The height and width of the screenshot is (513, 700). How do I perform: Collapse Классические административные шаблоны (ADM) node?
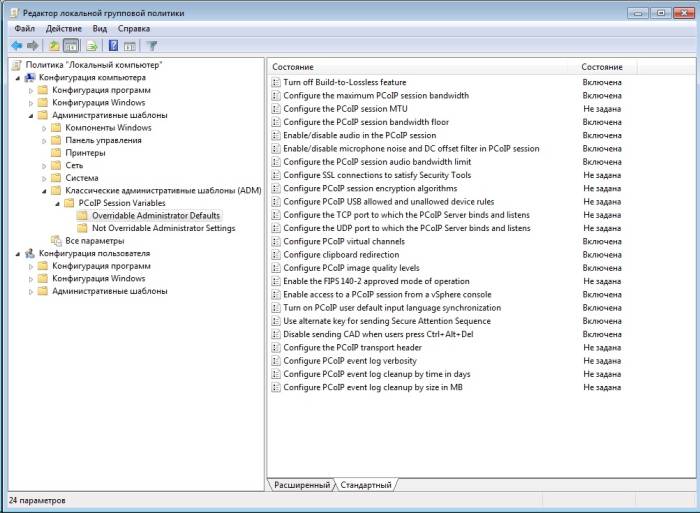(x=44, y=191)
